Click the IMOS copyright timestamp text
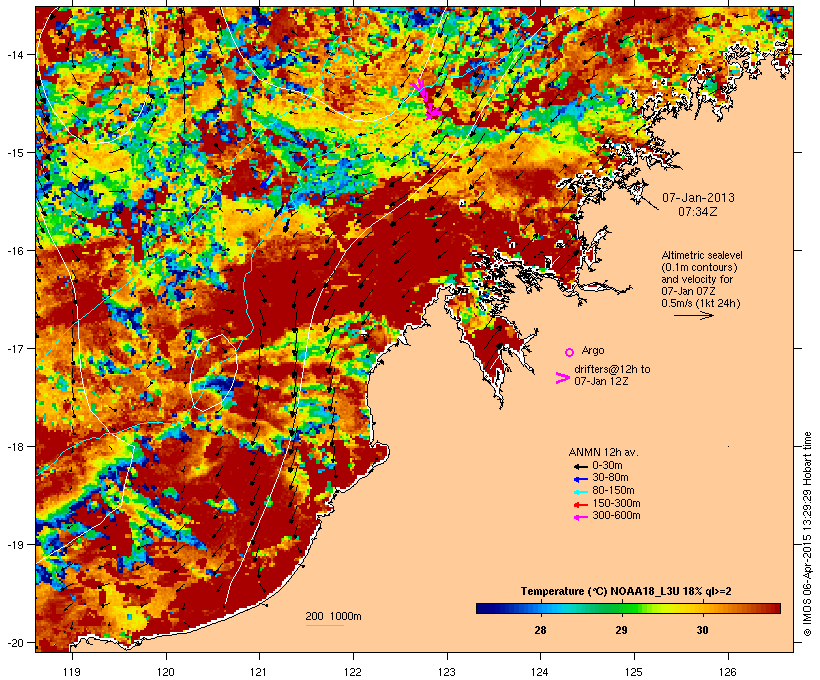The height and width of the screenshot is (680, 820). click(x=807, y=534)
